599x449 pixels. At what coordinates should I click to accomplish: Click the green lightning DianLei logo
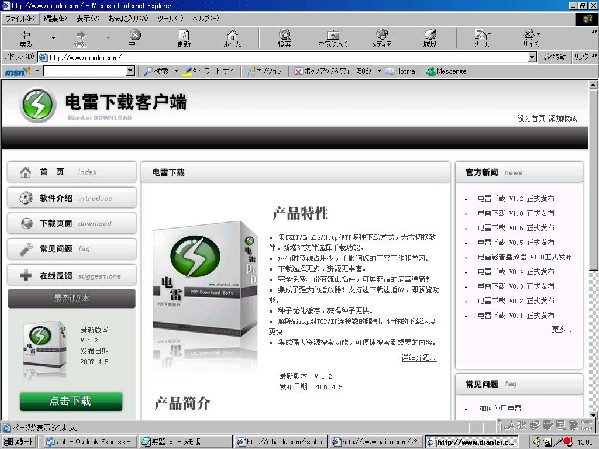(x=38, y=105)
